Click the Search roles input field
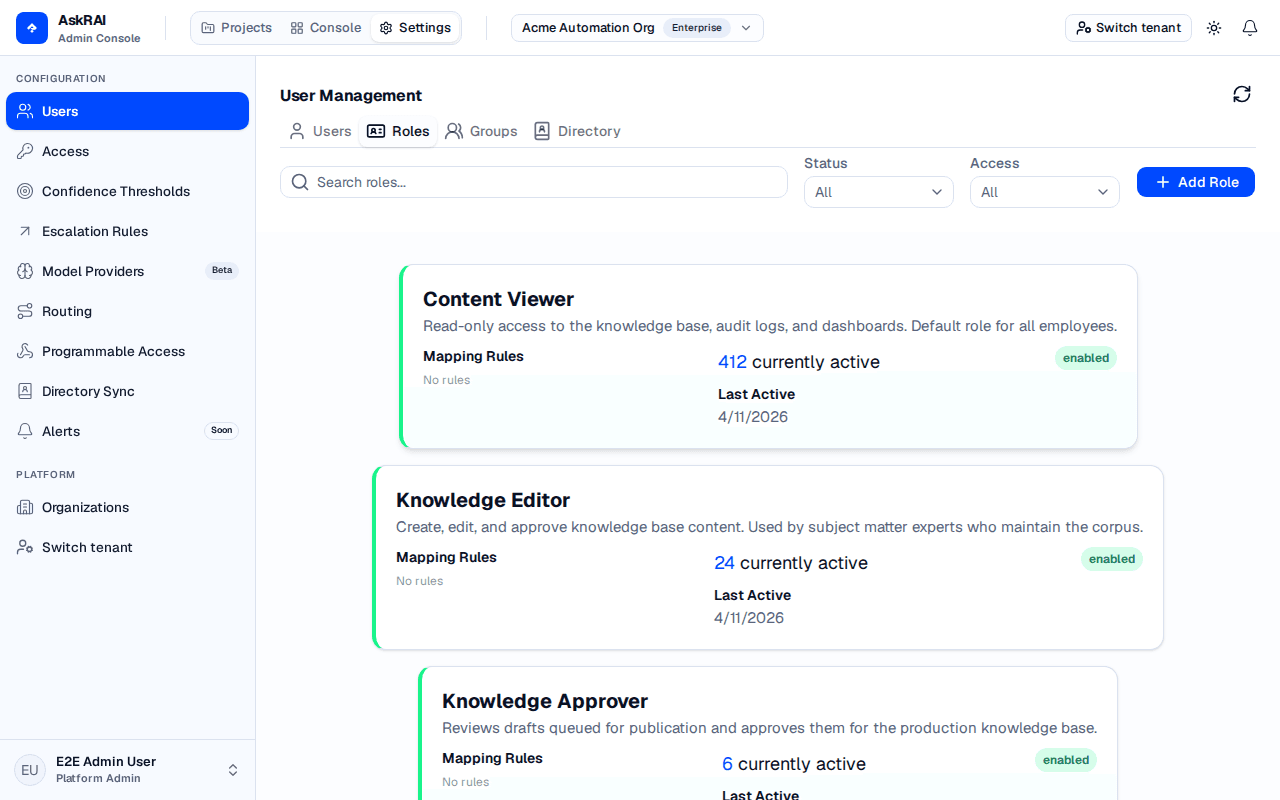The width and height of the screenshot is (1280, 800). (534, 182)
